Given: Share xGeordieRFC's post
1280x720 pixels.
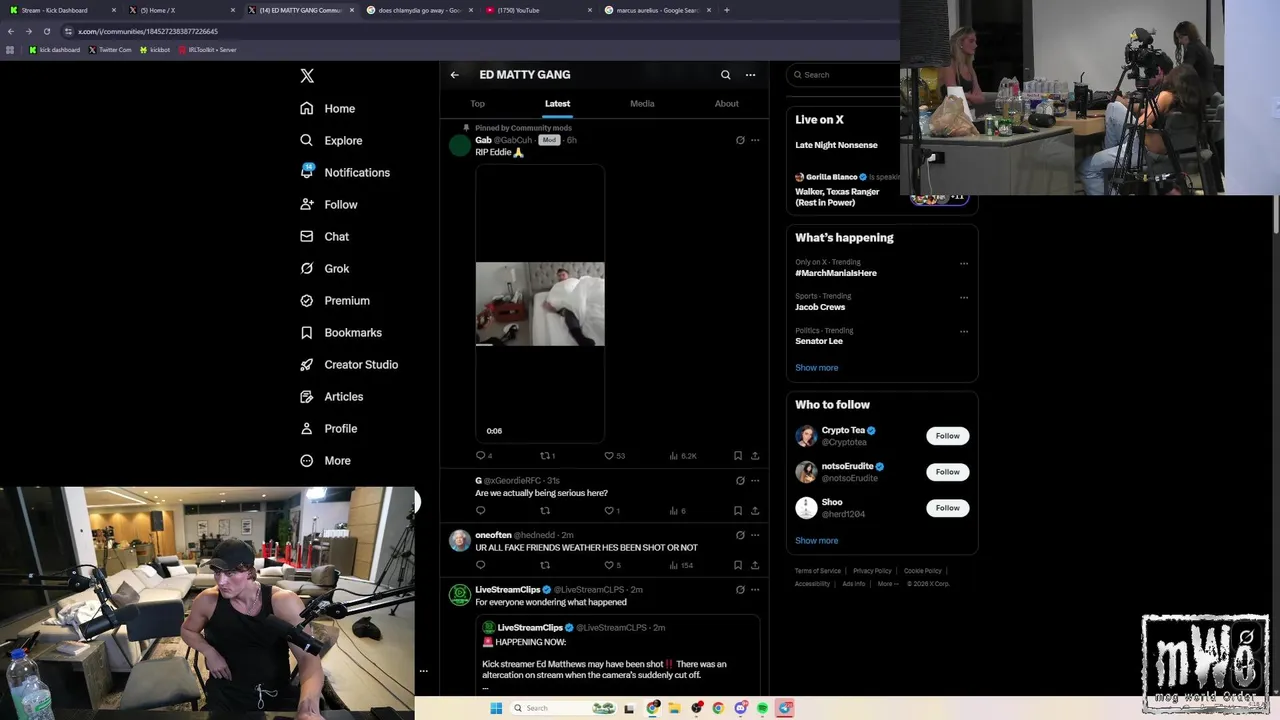Looking at the screenshot, I should click(x=755, y=511).
